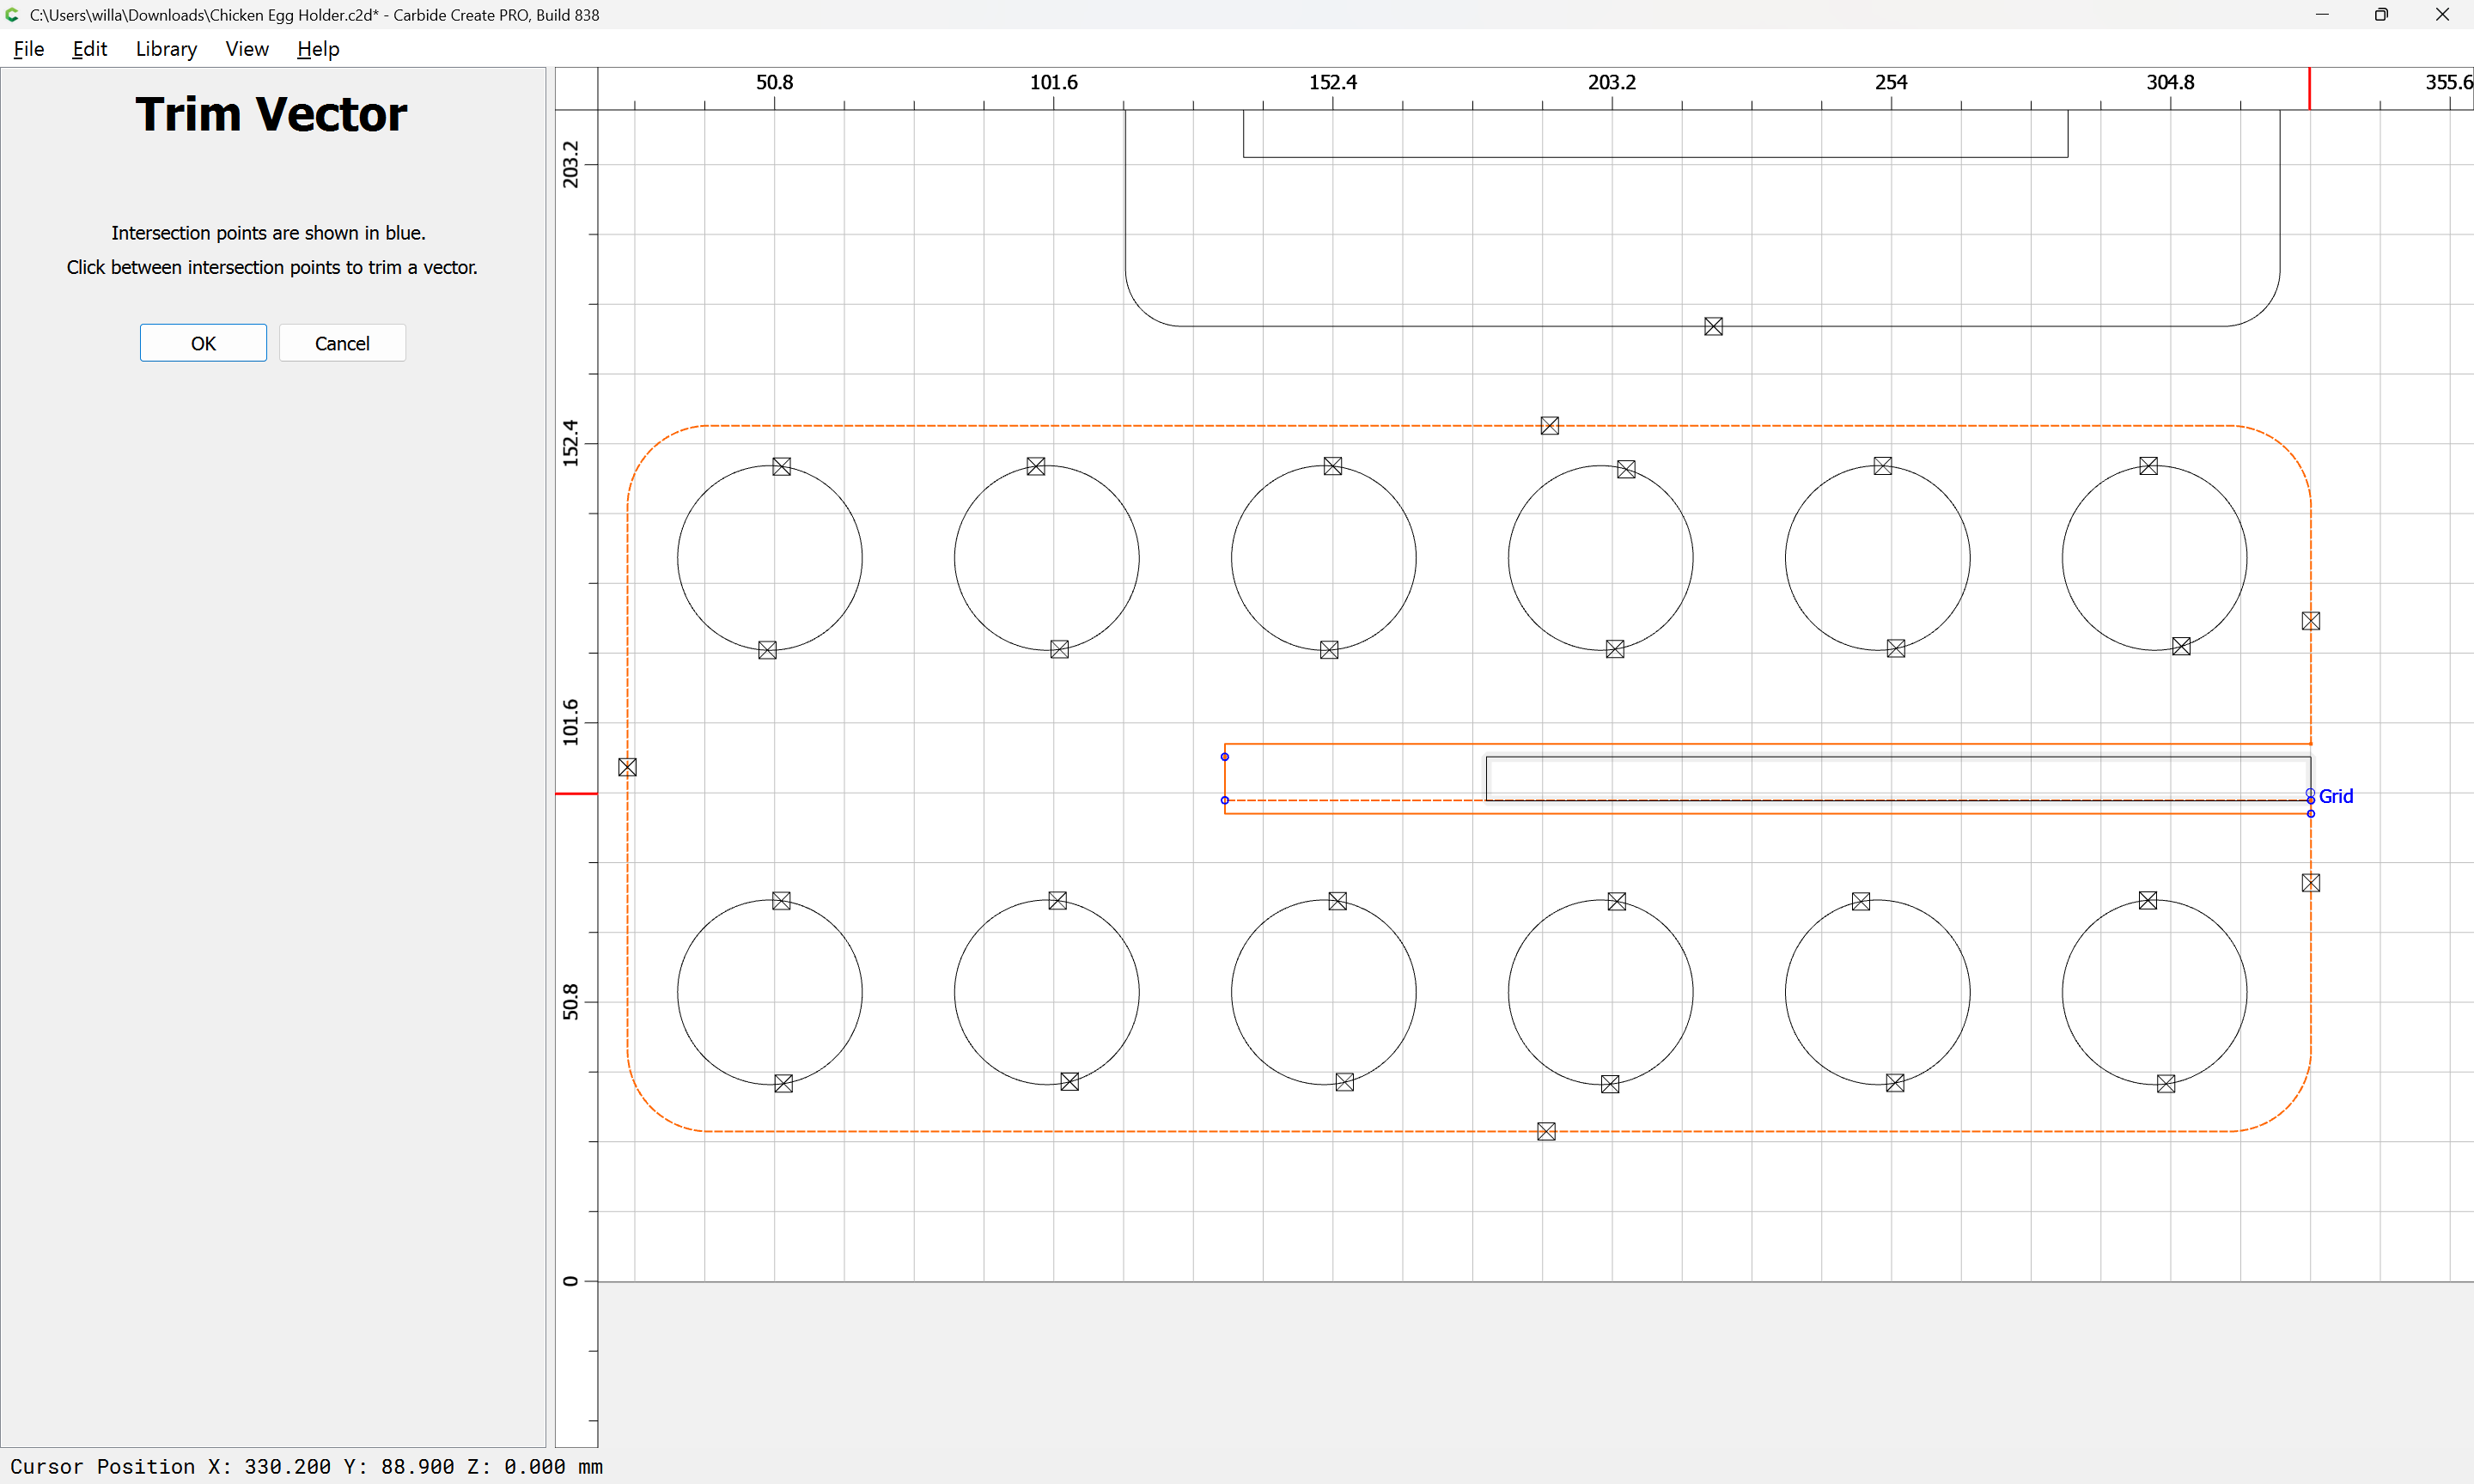Click top node marker of top-left circle

(x=781, y=467)
